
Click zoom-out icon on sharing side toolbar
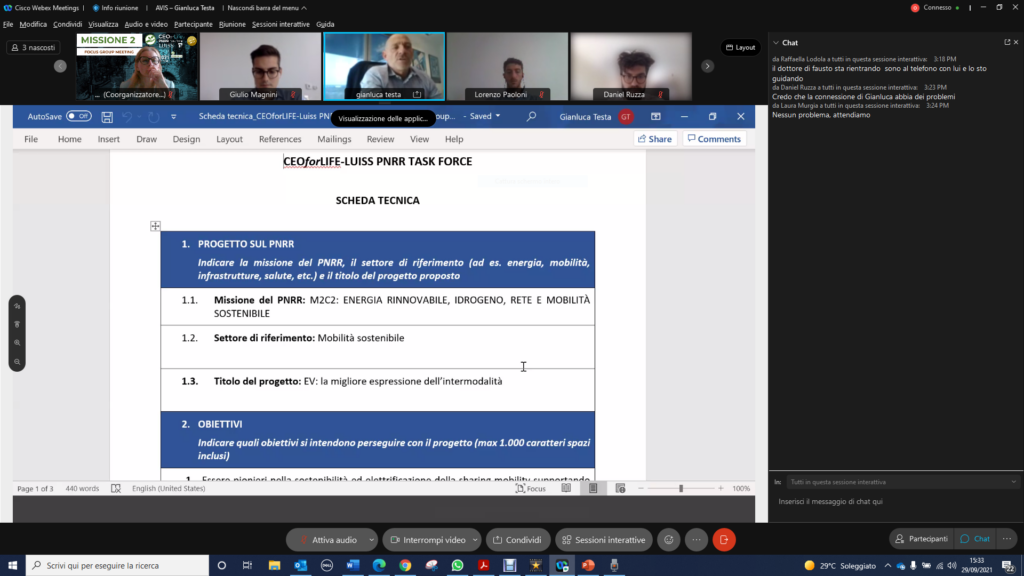pyautogui.click(x=18, y=362)
